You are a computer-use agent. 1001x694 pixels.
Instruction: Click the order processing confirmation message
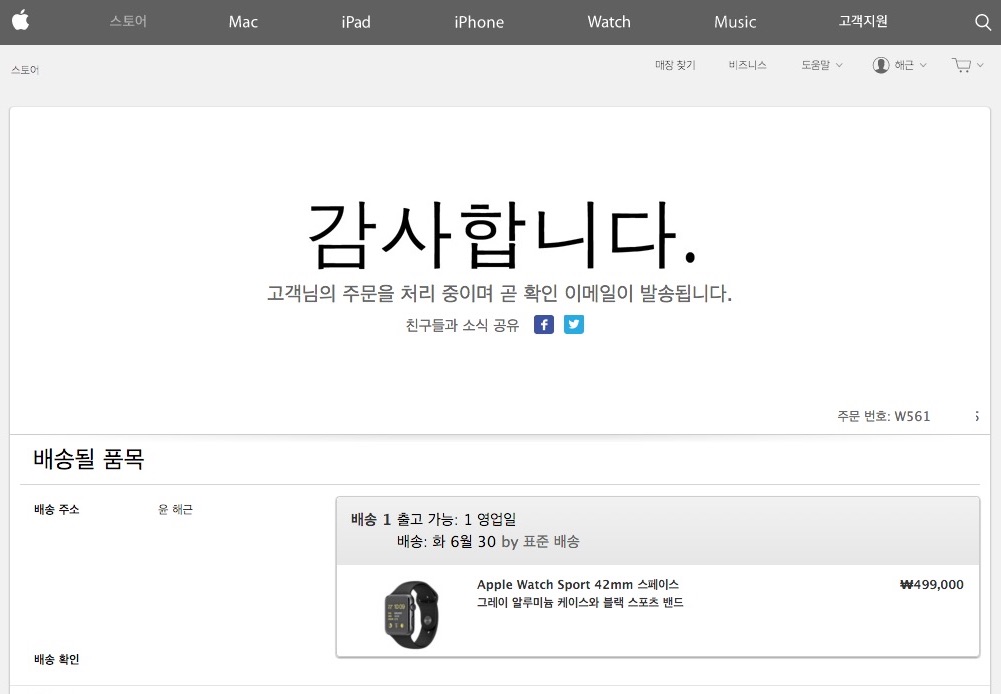pos(499,294)
